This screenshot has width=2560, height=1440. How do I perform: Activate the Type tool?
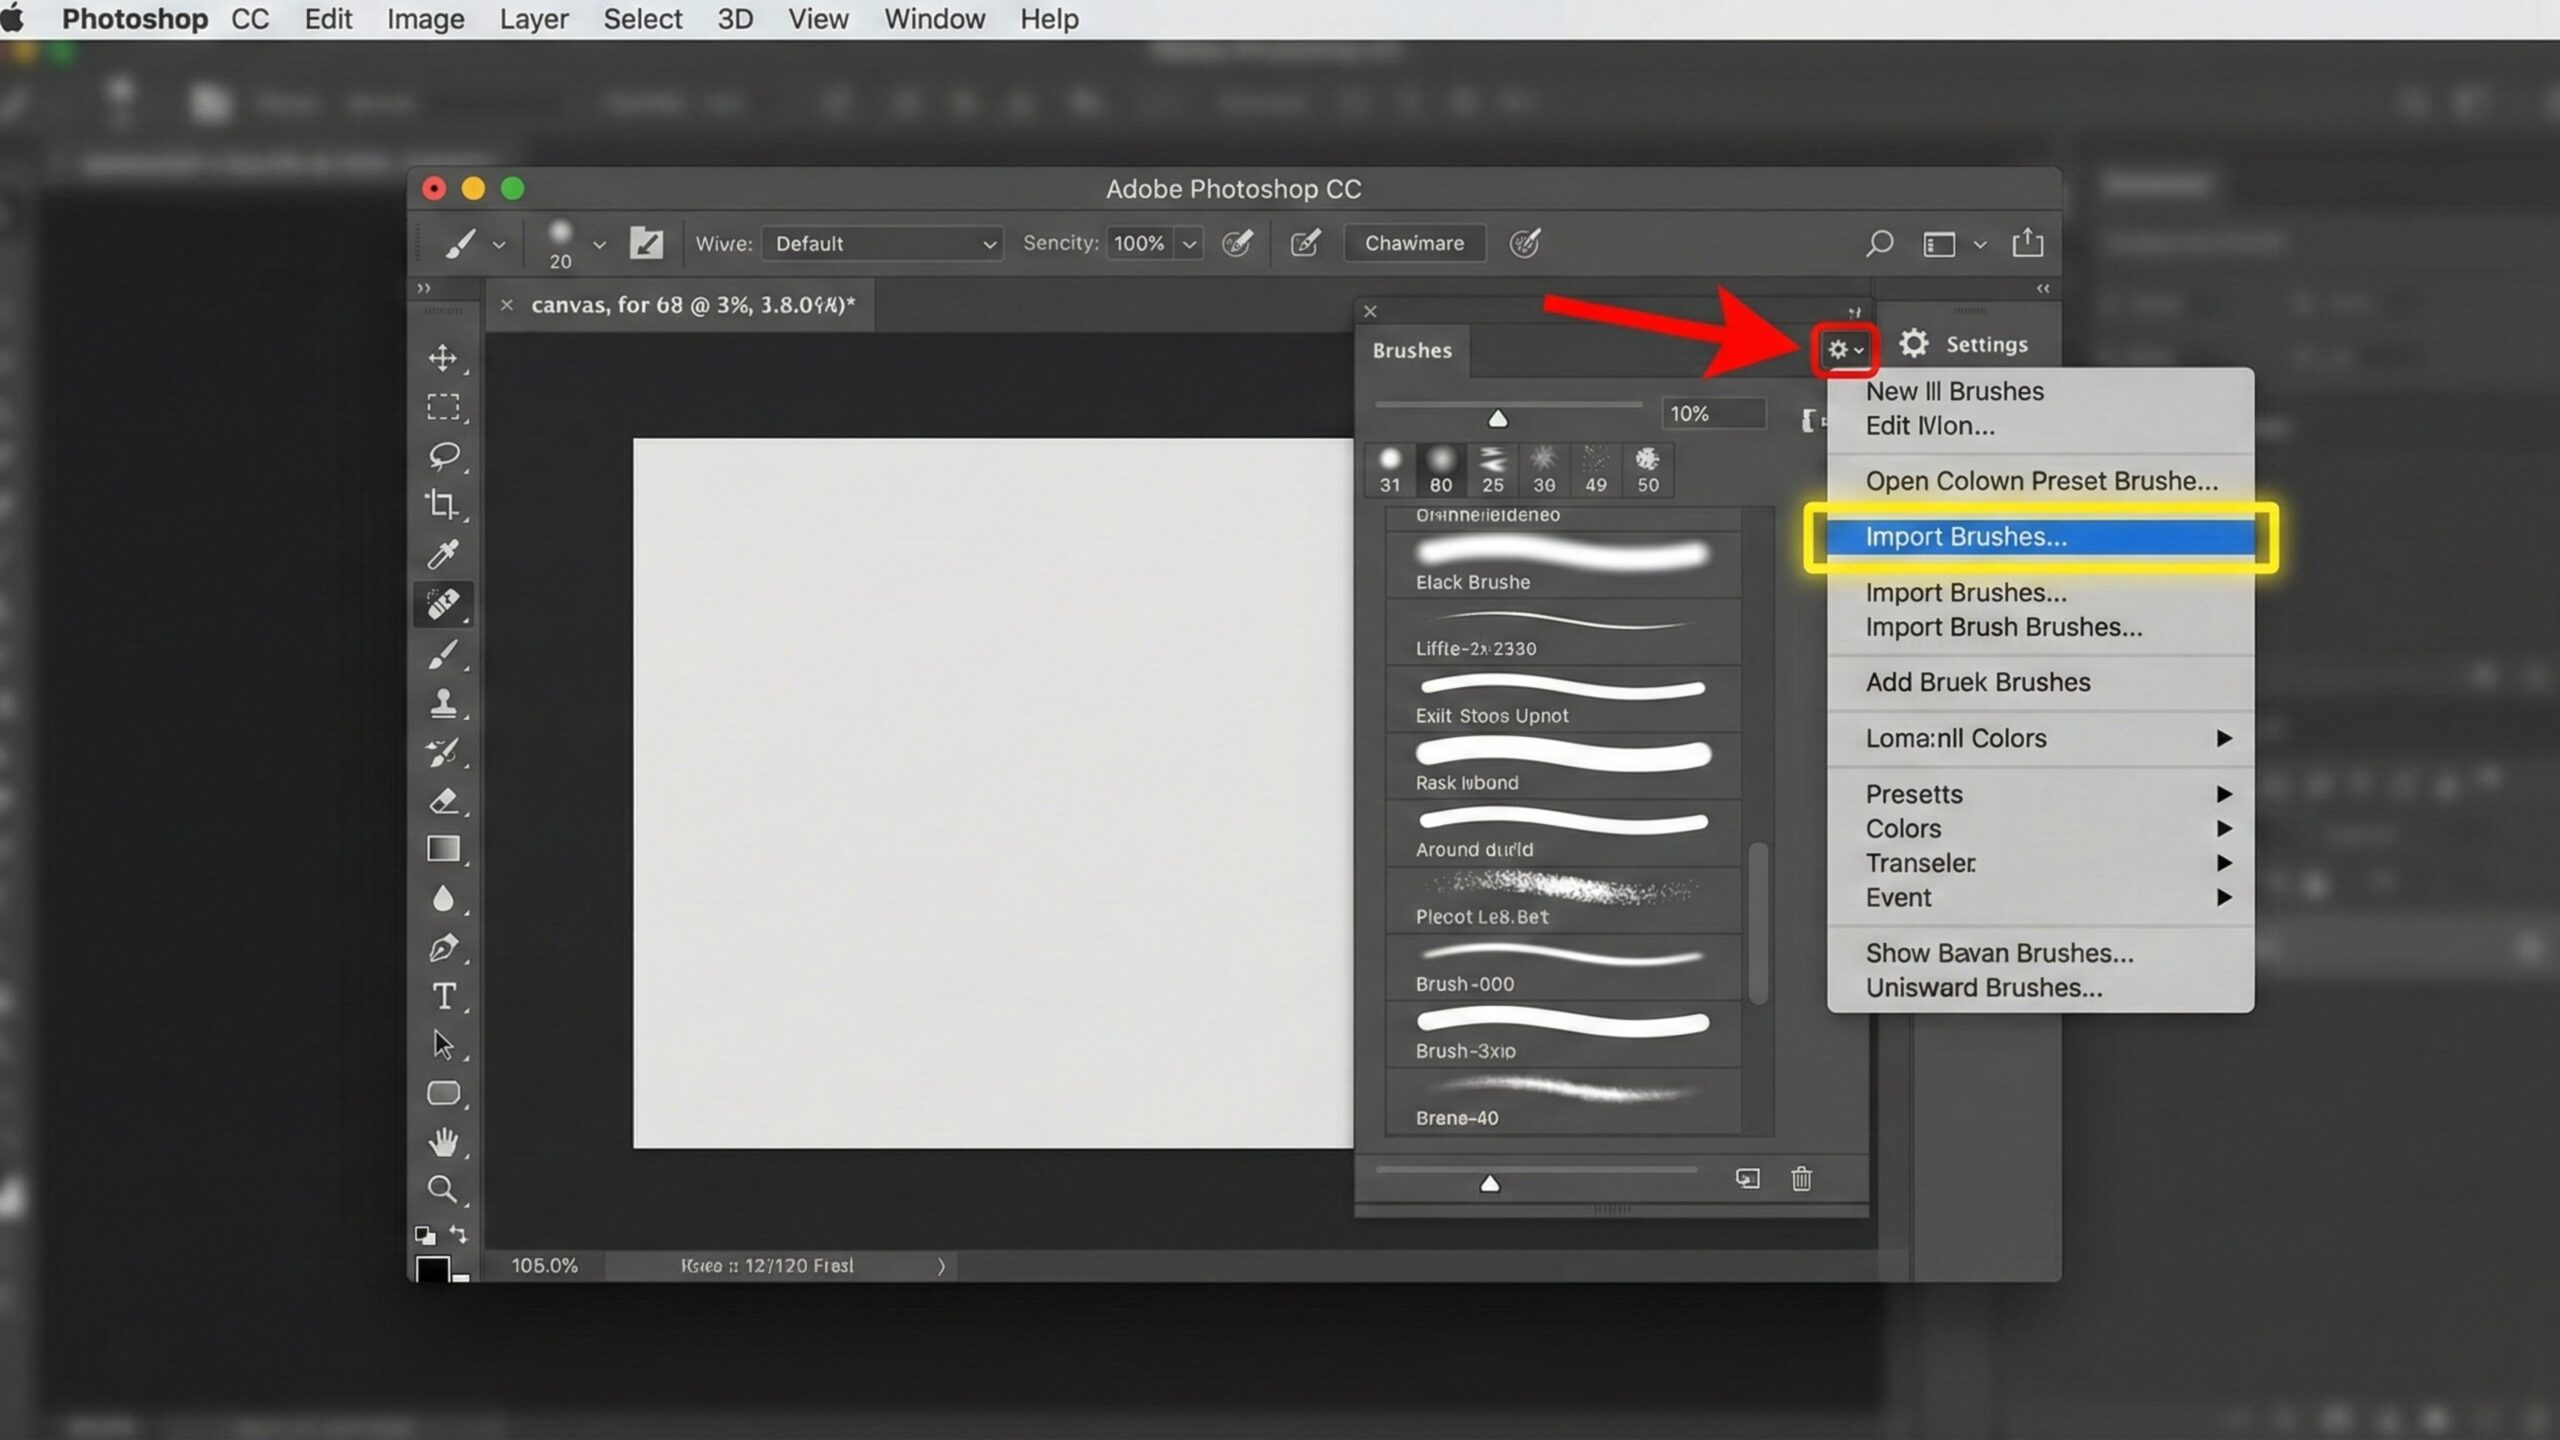pos(443,996)
